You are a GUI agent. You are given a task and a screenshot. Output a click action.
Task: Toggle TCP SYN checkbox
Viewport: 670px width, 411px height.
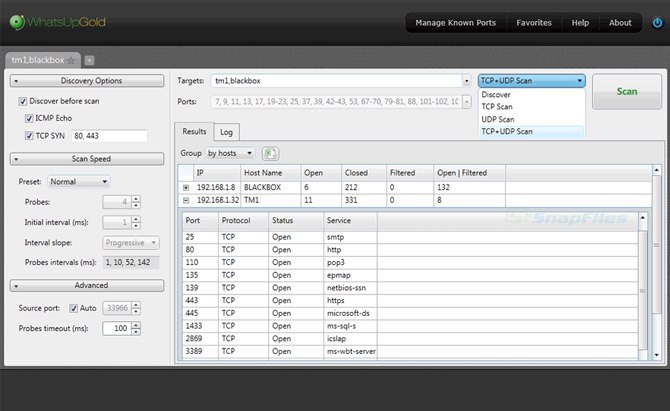pos(29,136)
